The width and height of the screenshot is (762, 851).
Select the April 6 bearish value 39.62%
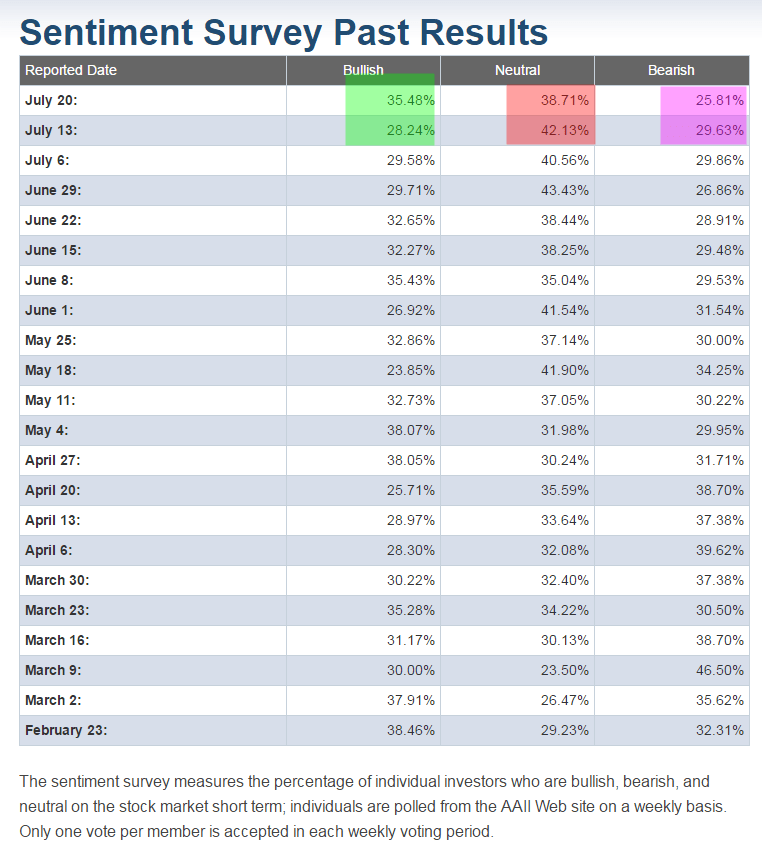[x=719, y=551]
